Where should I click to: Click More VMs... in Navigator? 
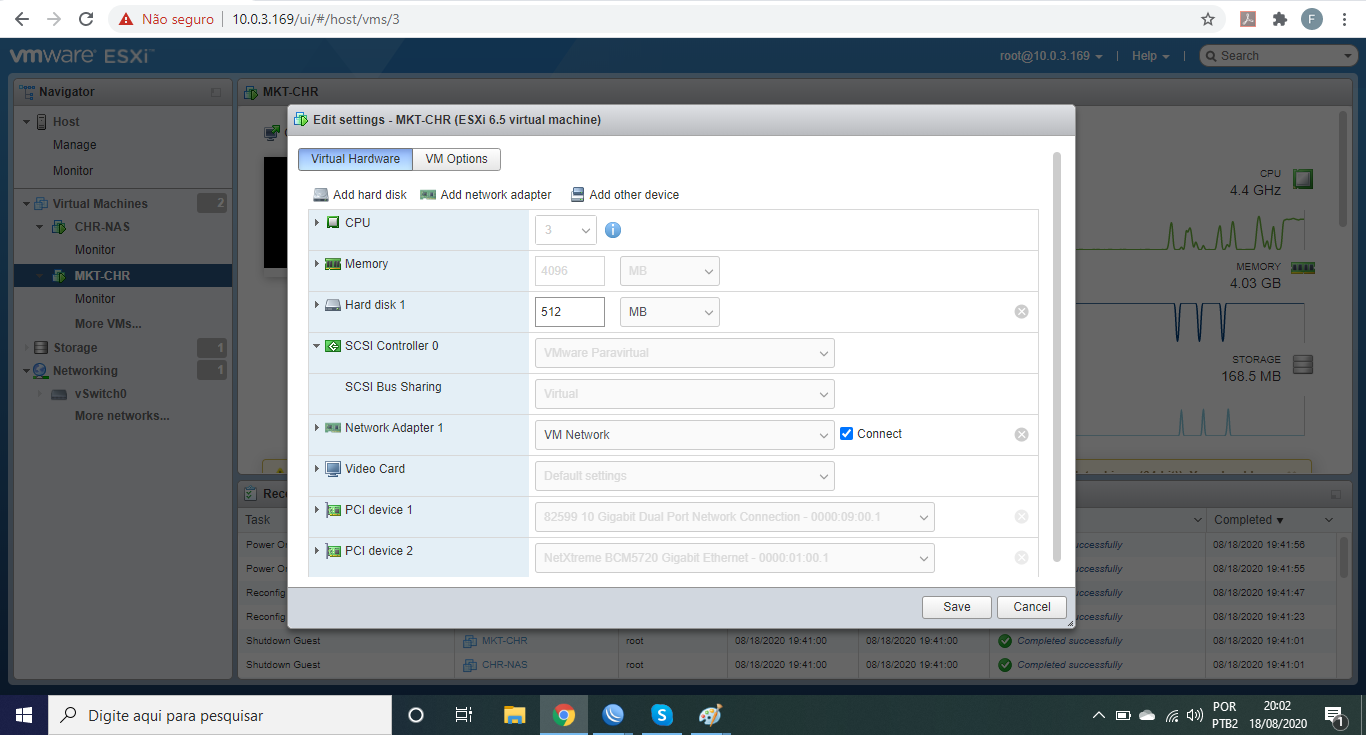pos(108,324)
